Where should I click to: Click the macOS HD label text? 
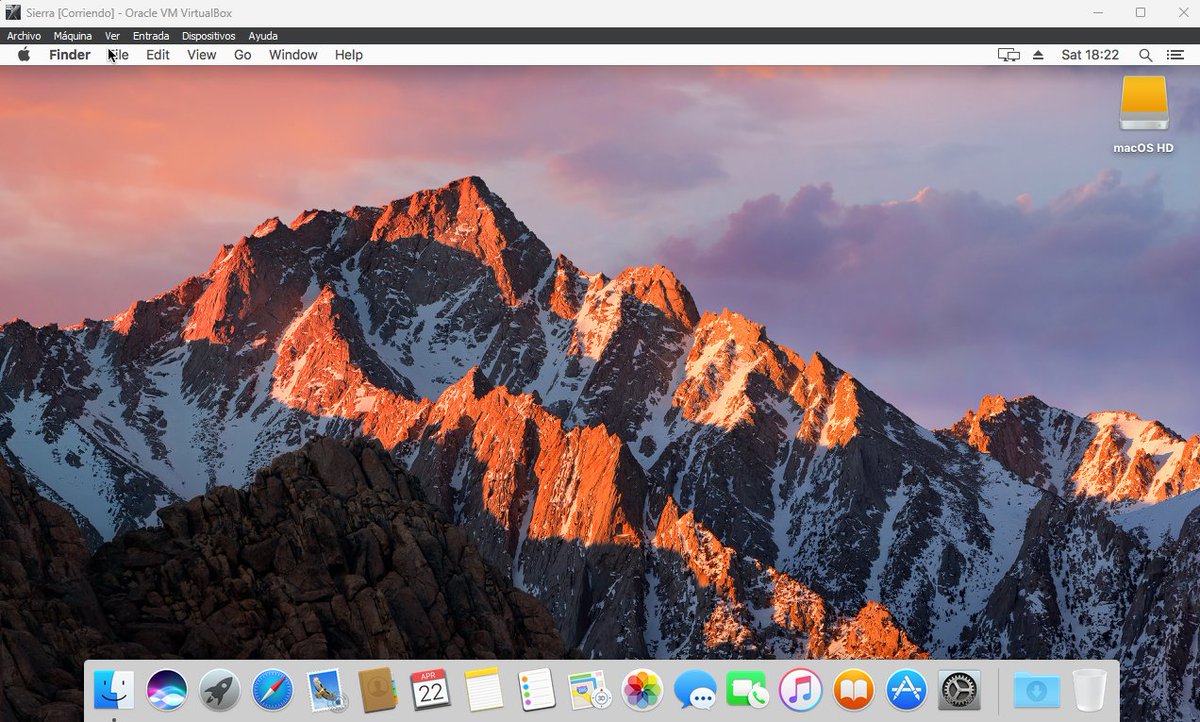pyautogui.click(x=1143, y=148)
